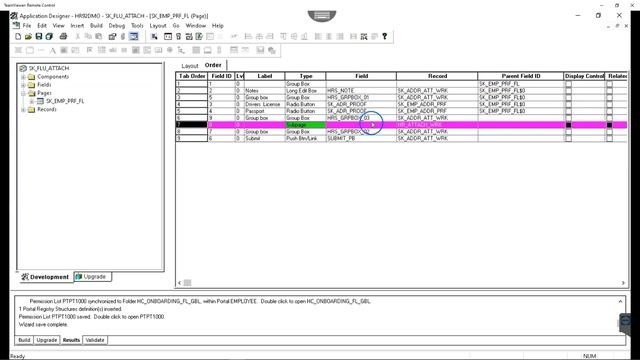Select the SUBMIT_PB field cell
Screen dimensions: 640x360
(361, 138)
